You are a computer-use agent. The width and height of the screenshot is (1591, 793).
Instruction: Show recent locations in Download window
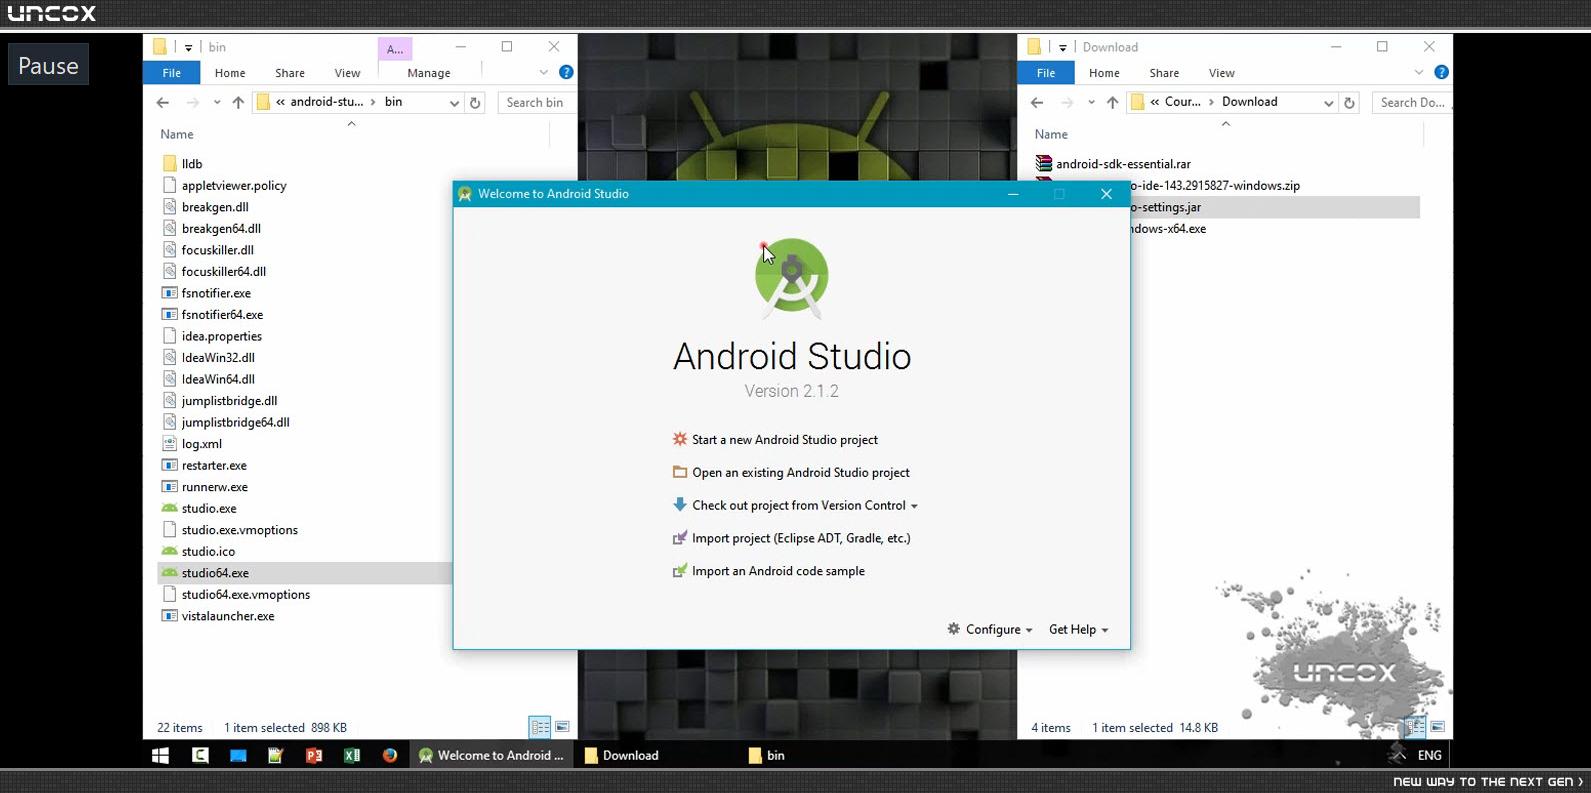click(x=1090, y=103)
